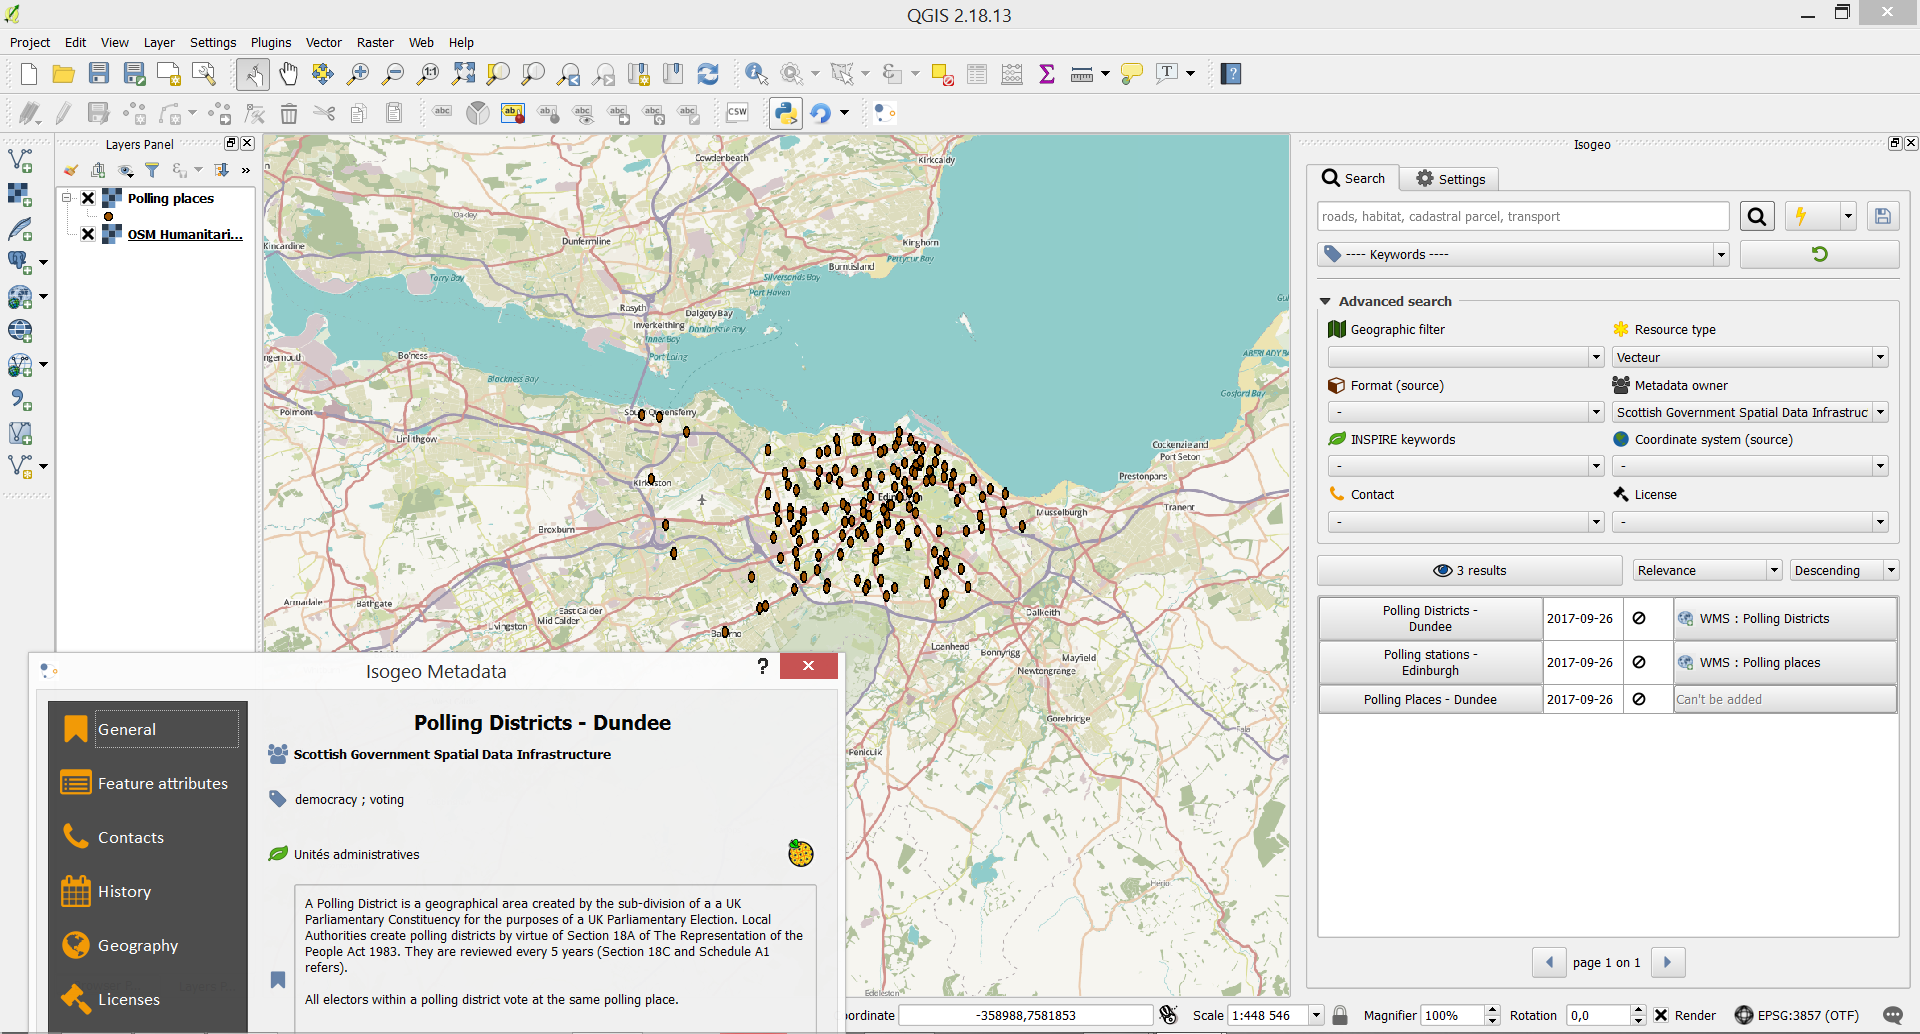
Task: Collapse the Polling places layer tree
Action: coord(67,198)
